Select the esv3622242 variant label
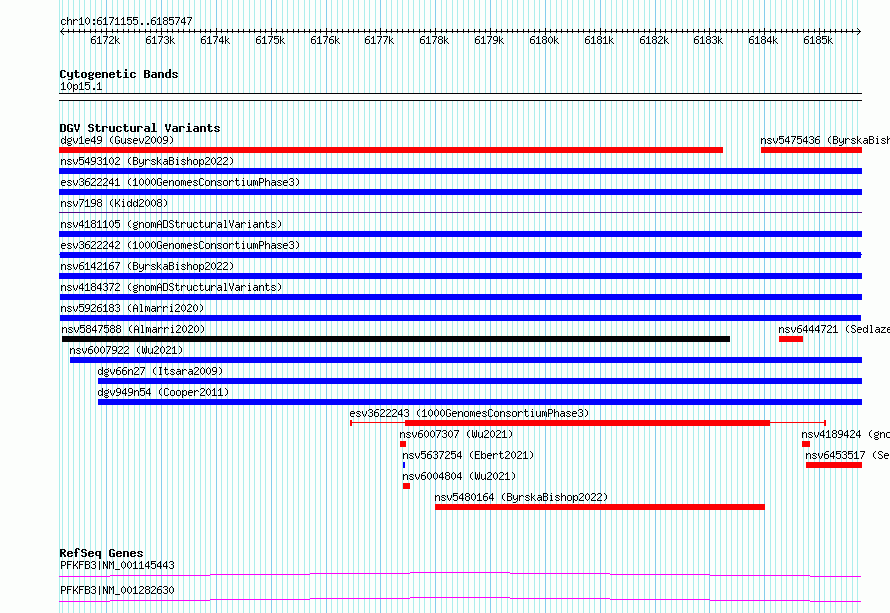 coord(180,245)
